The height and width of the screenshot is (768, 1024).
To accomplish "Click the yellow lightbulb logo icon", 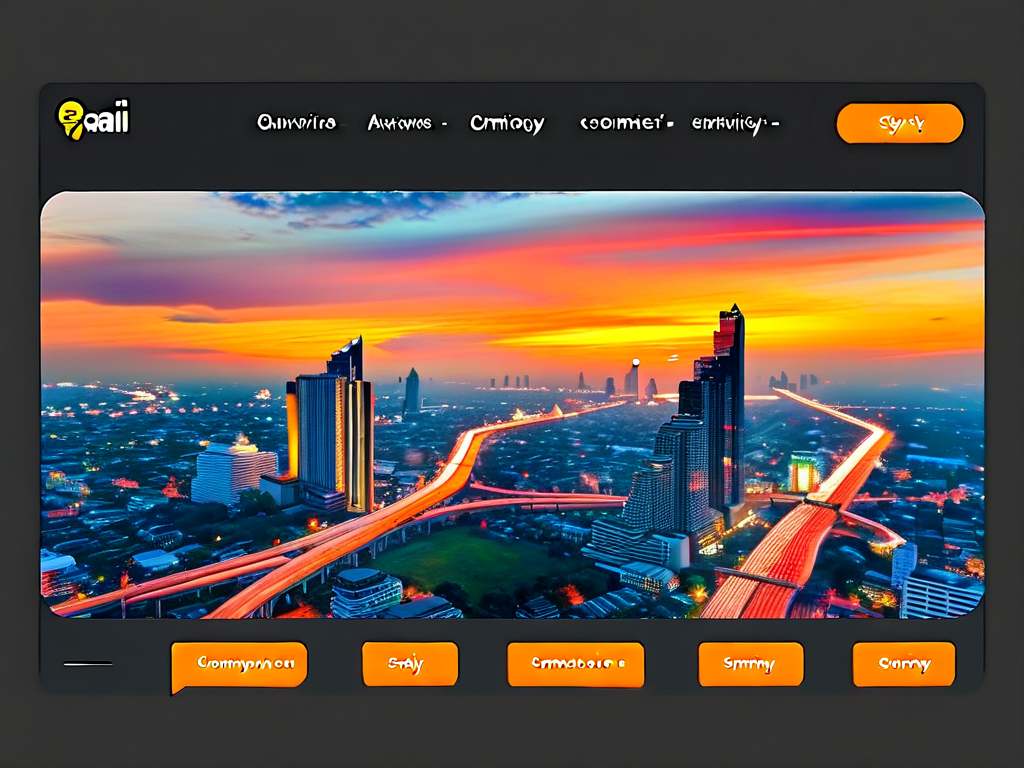I will 71,120.
